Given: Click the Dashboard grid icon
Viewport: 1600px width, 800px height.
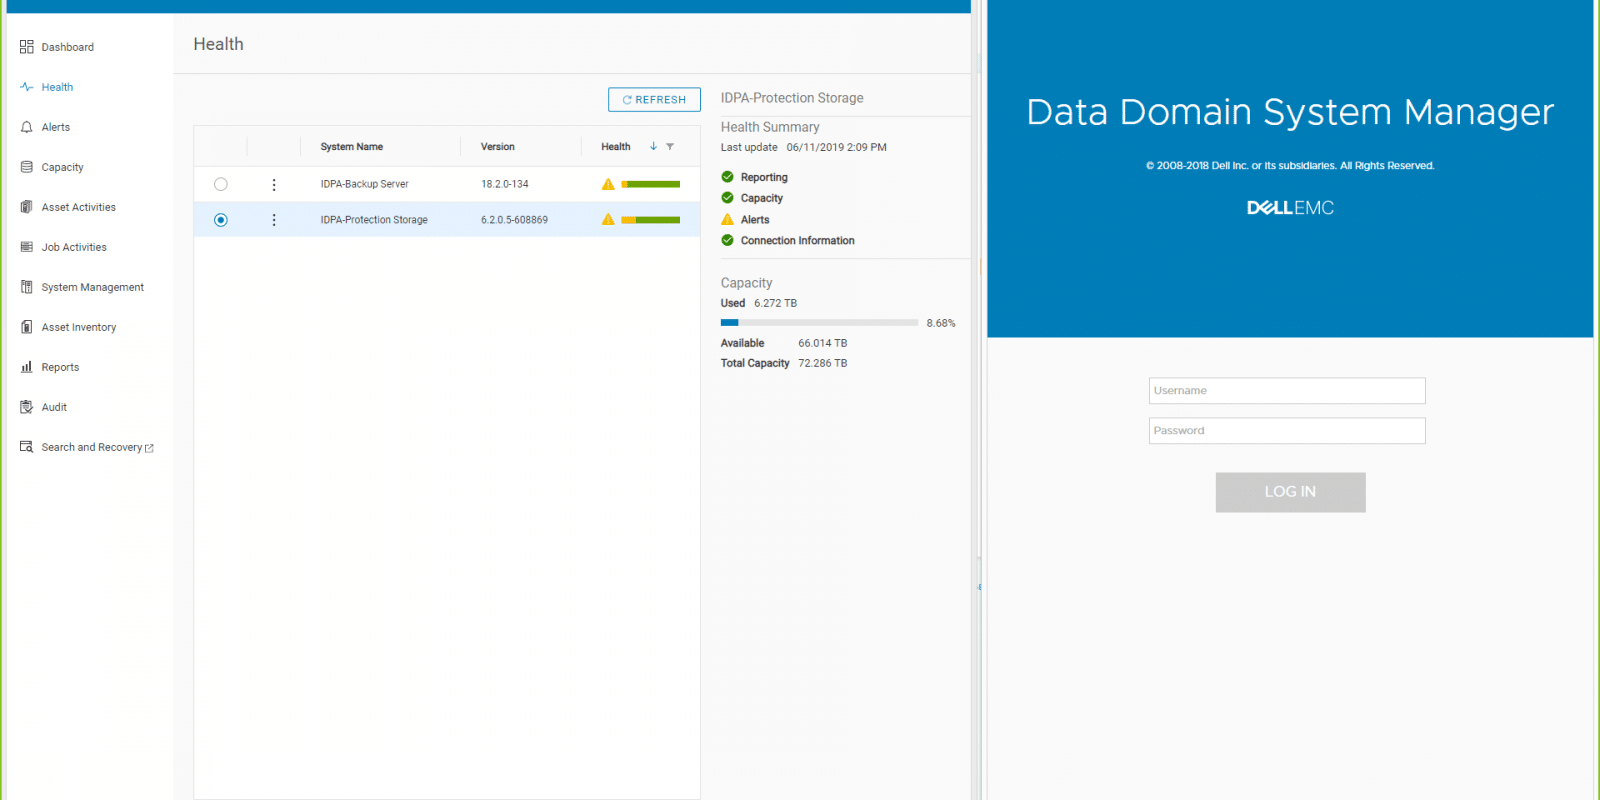Looking at the screenshot, I should tap(27, 47).
